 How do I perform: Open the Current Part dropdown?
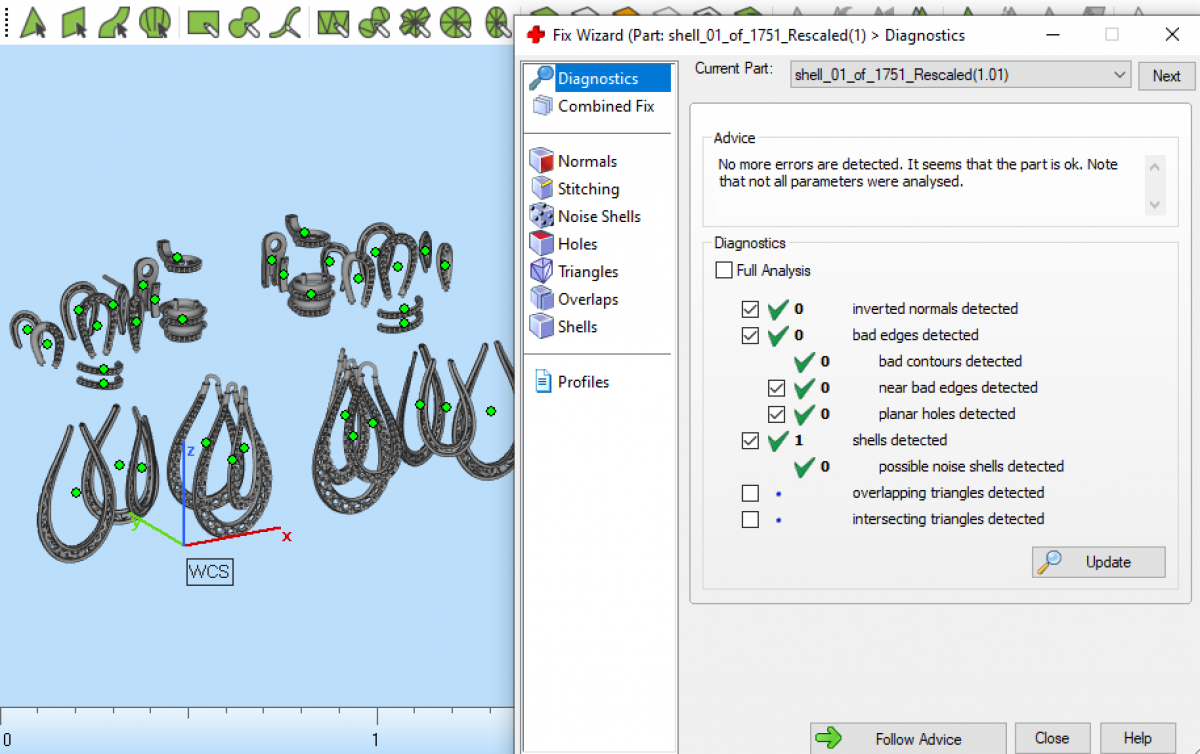point(960,75)
